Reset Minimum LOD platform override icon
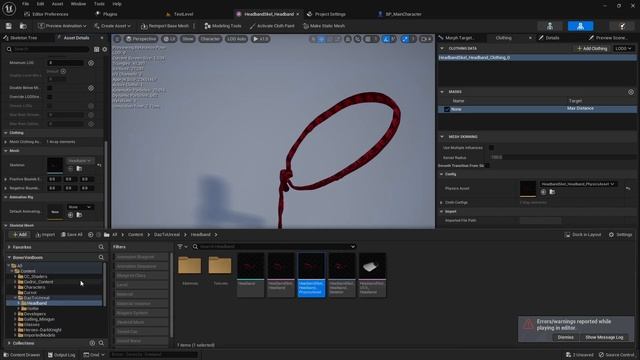 tap(91, 63)
